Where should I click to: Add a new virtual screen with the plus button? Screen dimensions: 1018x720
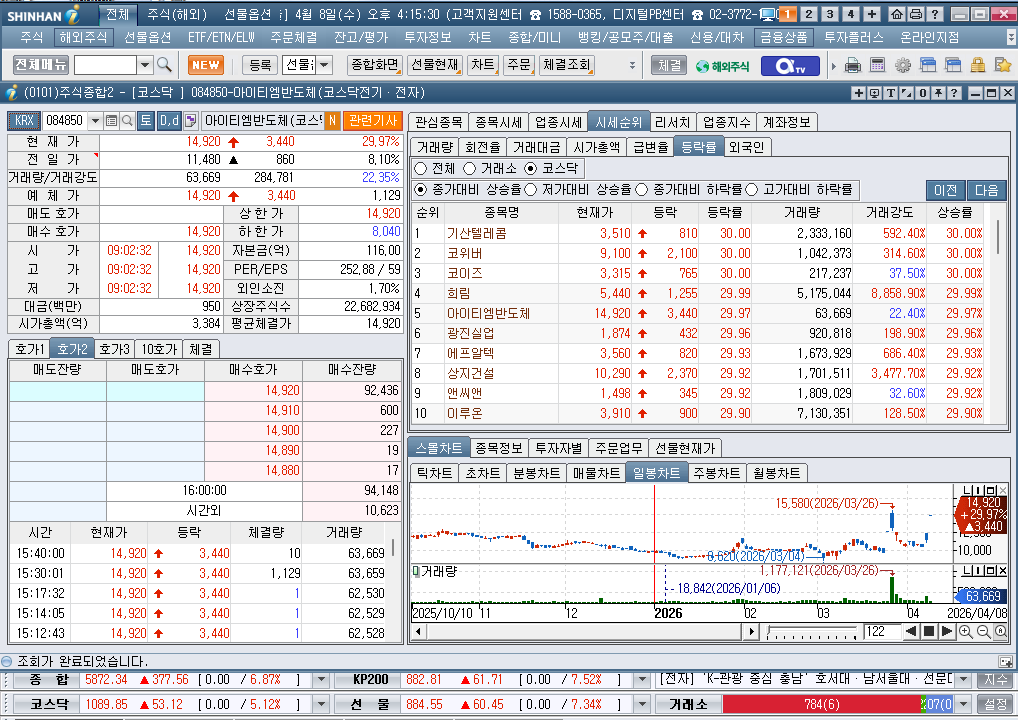pos(872,14)
